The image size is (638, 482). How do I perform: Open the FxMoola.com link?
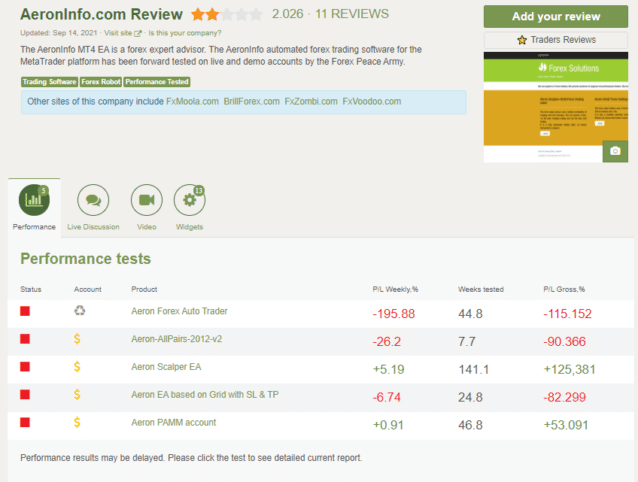(192, 101)
